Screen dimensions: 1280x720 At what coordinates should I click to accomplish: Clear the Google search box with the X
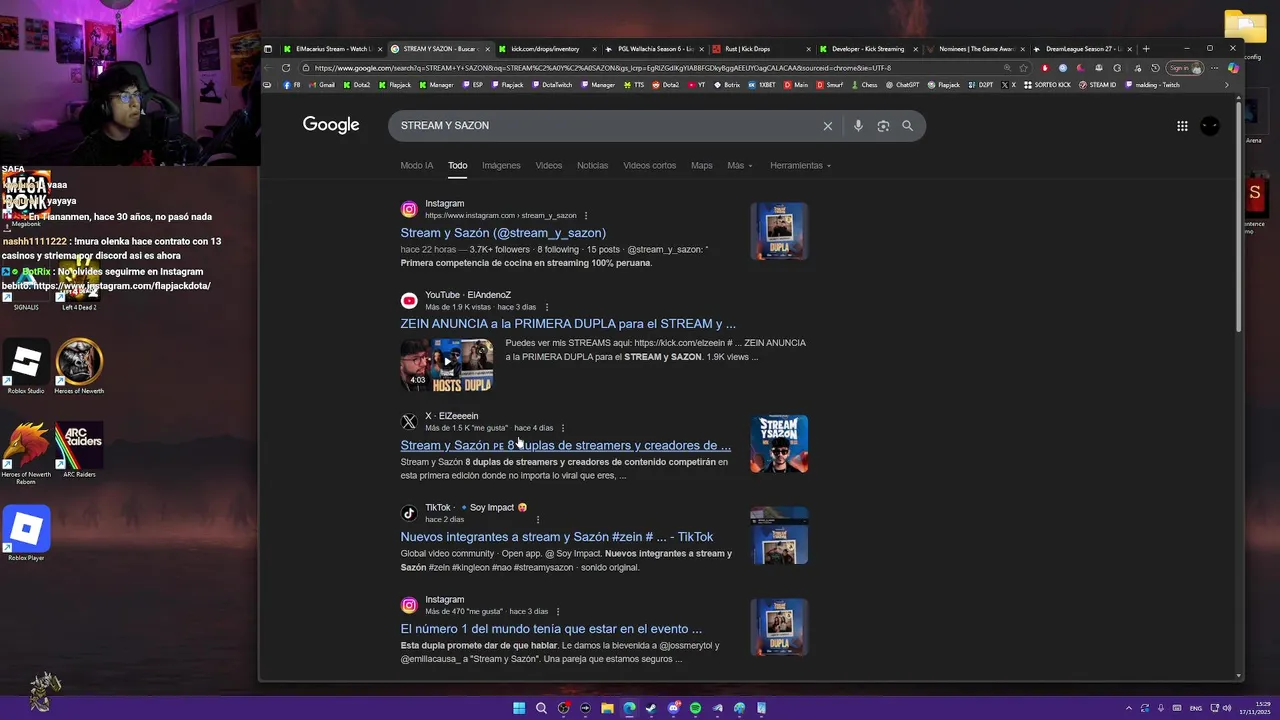point(827,126)
